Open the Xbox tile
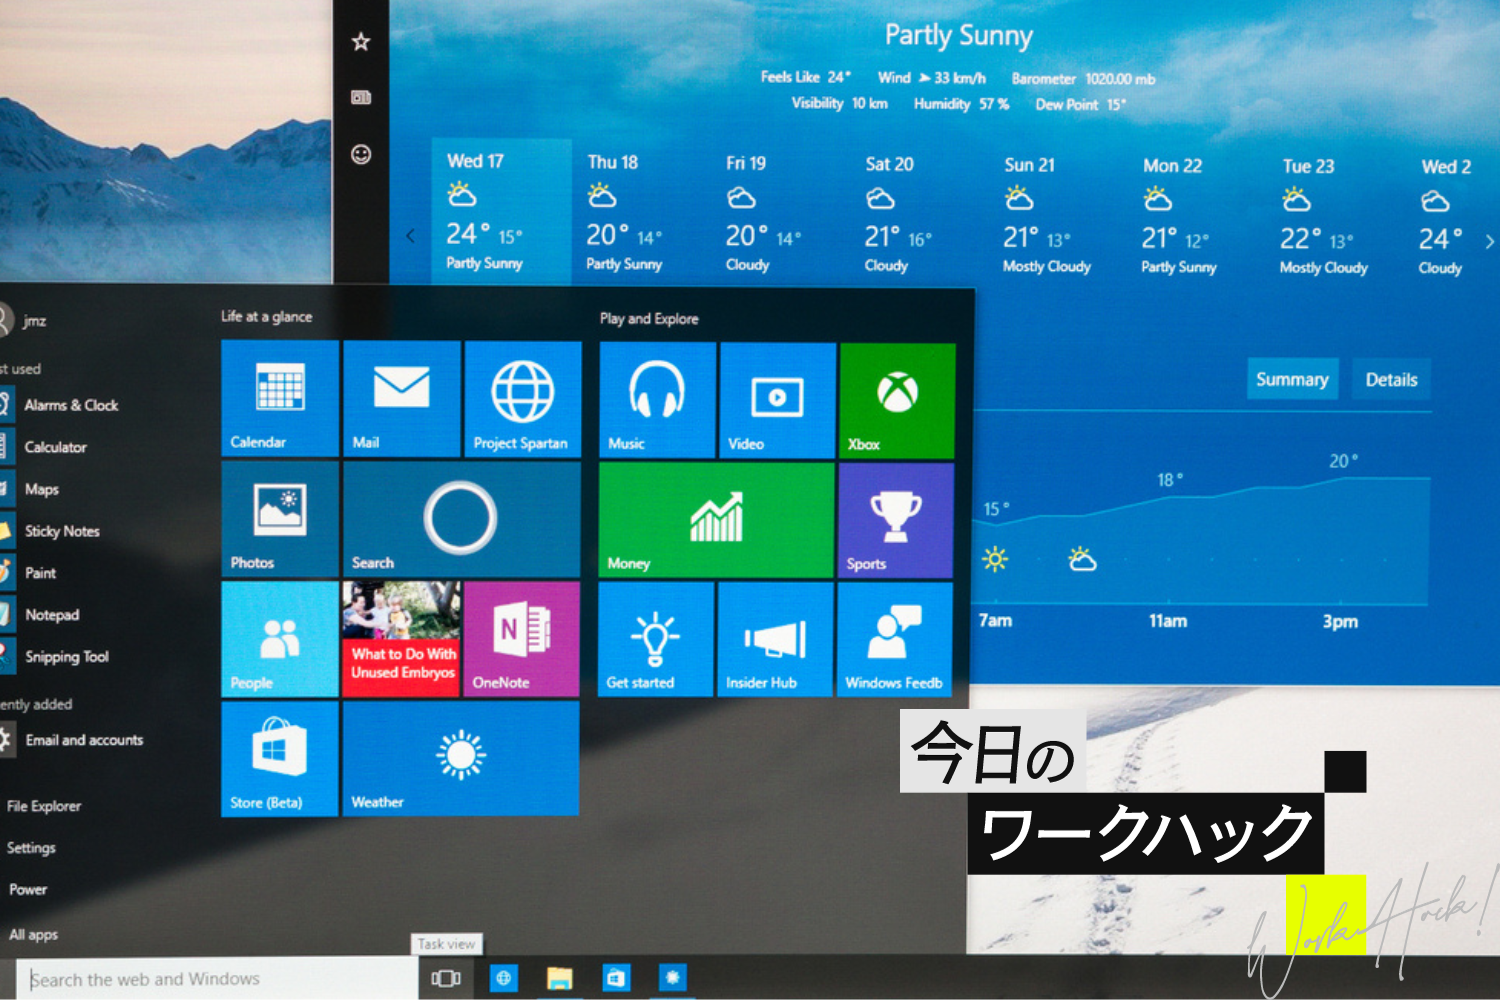1500x1000 pixels. pos(897,400)
